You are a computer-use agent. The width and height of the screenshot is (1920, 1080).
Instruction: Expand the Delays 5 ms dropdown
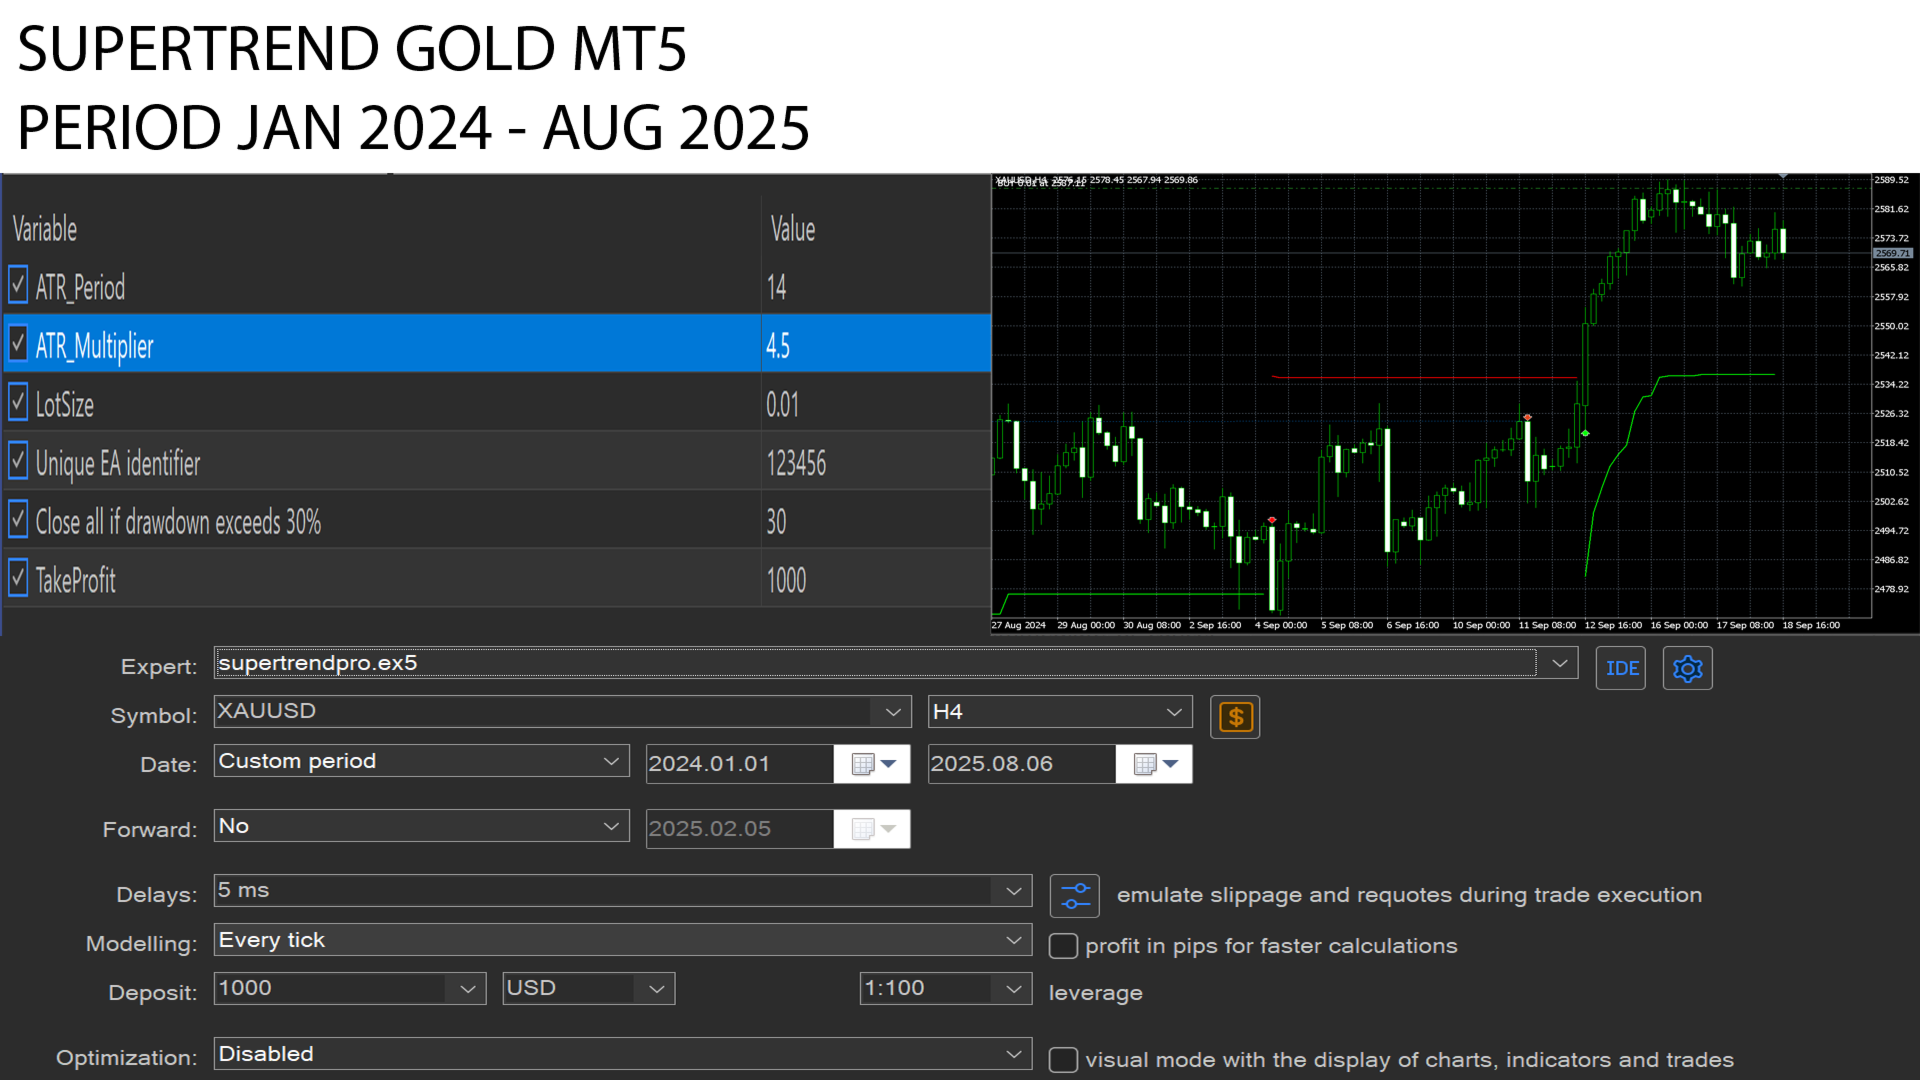(x=1013, y=891)
